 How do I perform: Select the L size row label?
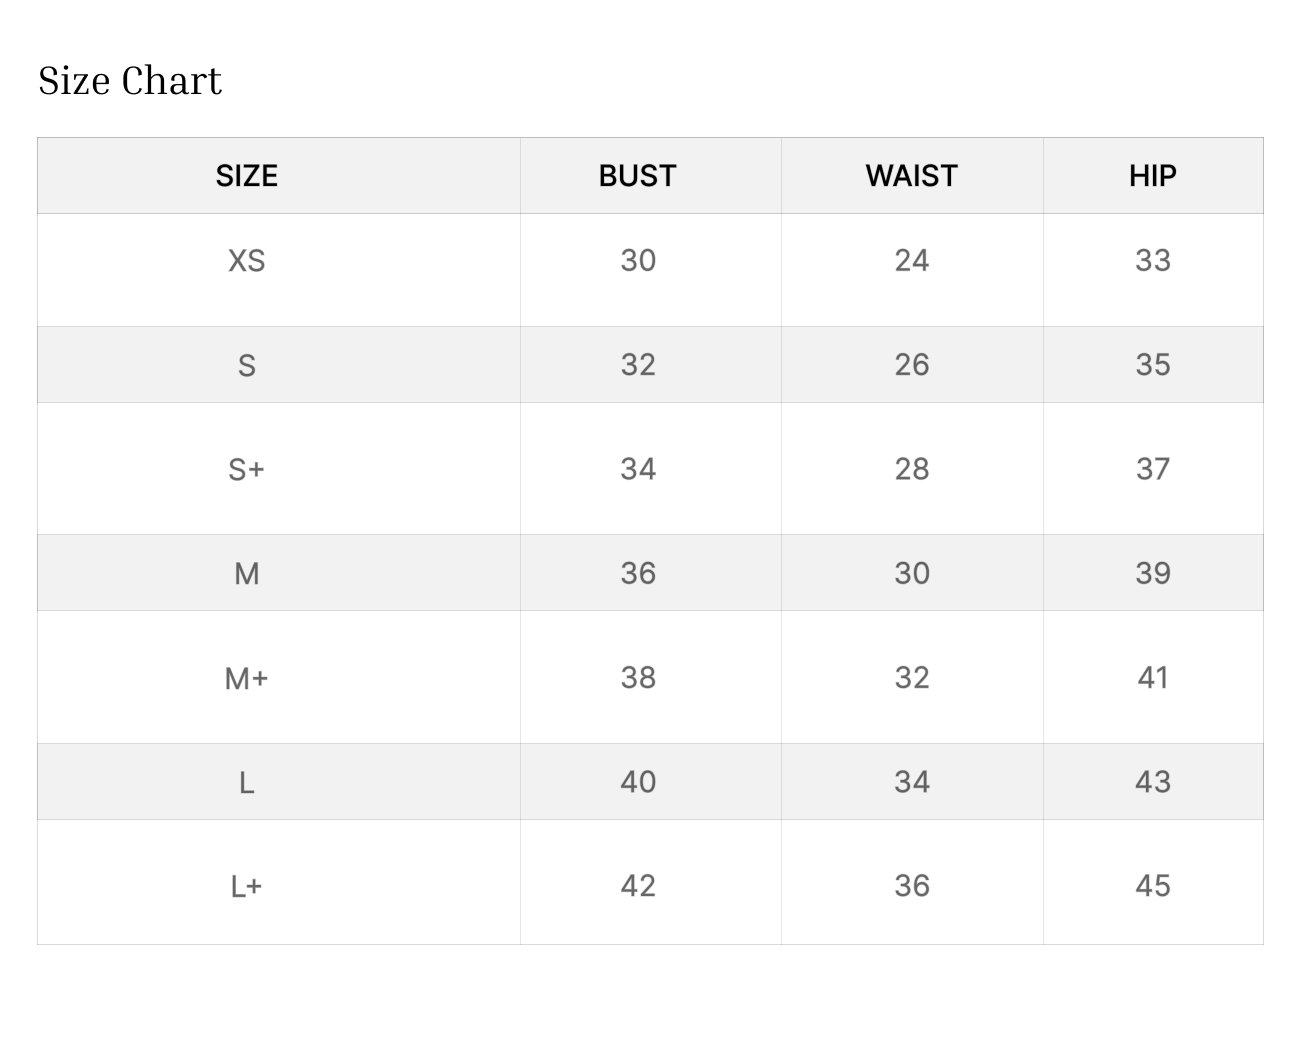click(x=247, y=782)
